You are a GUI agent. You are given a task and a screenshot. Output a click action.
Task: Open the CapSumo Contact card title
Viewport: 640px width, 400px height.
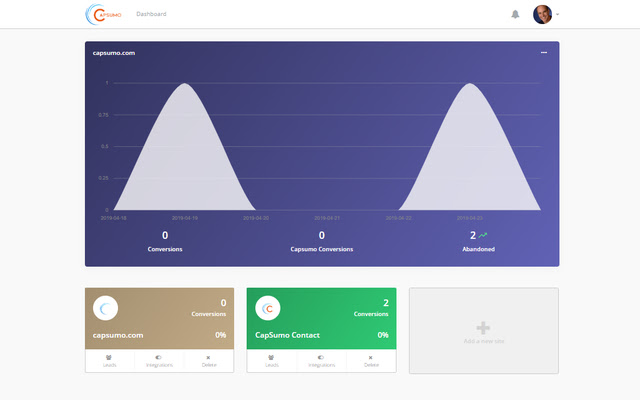click(287, 335)
